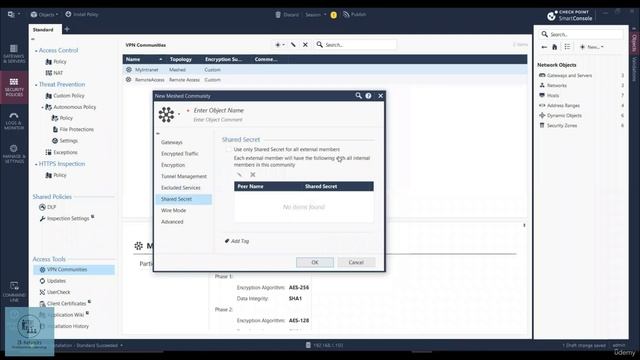The width and height of the screenshot is (640, 360).
Task: Click edit pencil icon in VPN Communities toolbar
Action: 293,44
